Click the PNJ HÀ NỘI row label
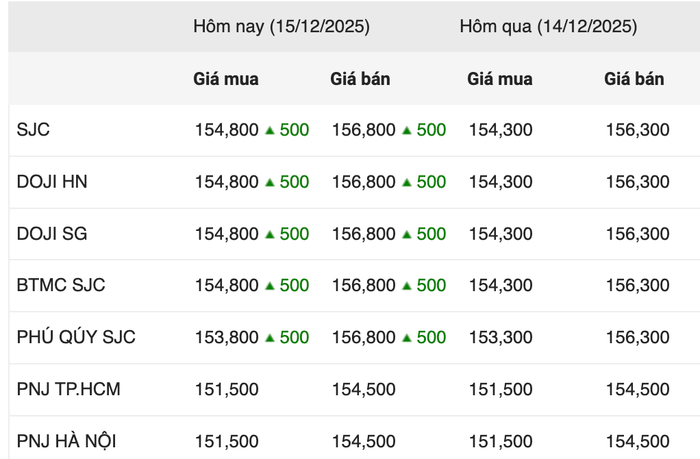Image resolution: width=700 pixels, height=459 pixels. click(x=73, y=441)
